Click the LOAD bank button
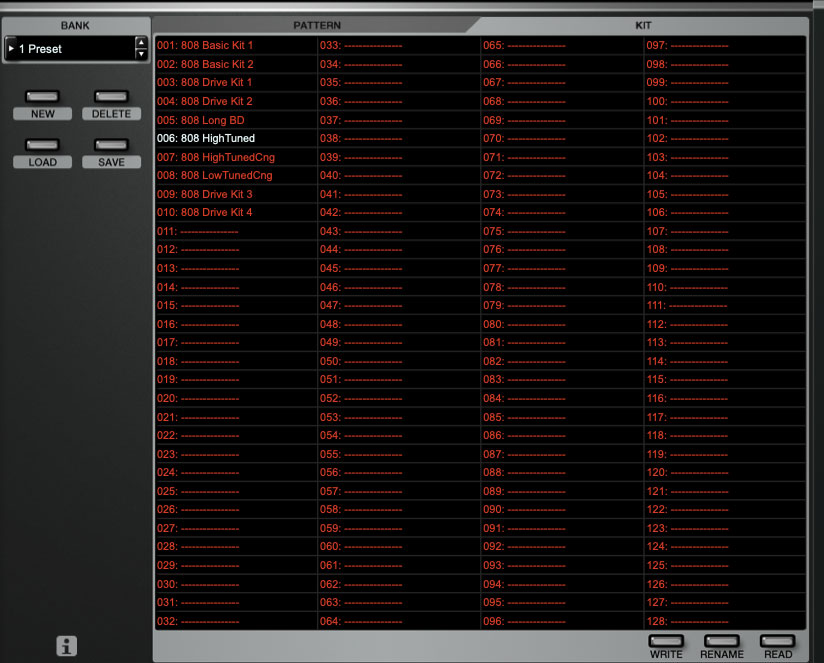This screenshot has width=824, height=663. point(43,145)
